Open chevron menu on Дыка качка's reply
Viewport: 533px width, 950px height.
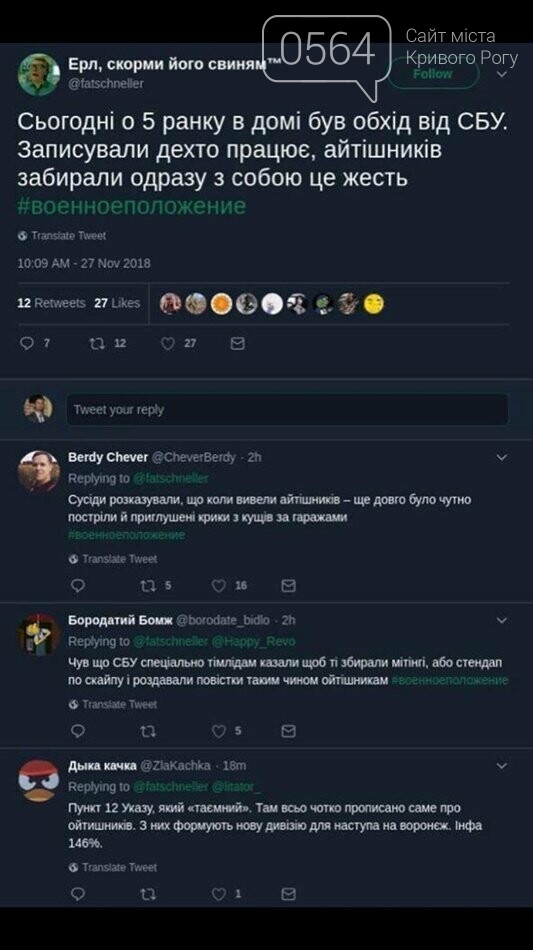tap(502, 766)
